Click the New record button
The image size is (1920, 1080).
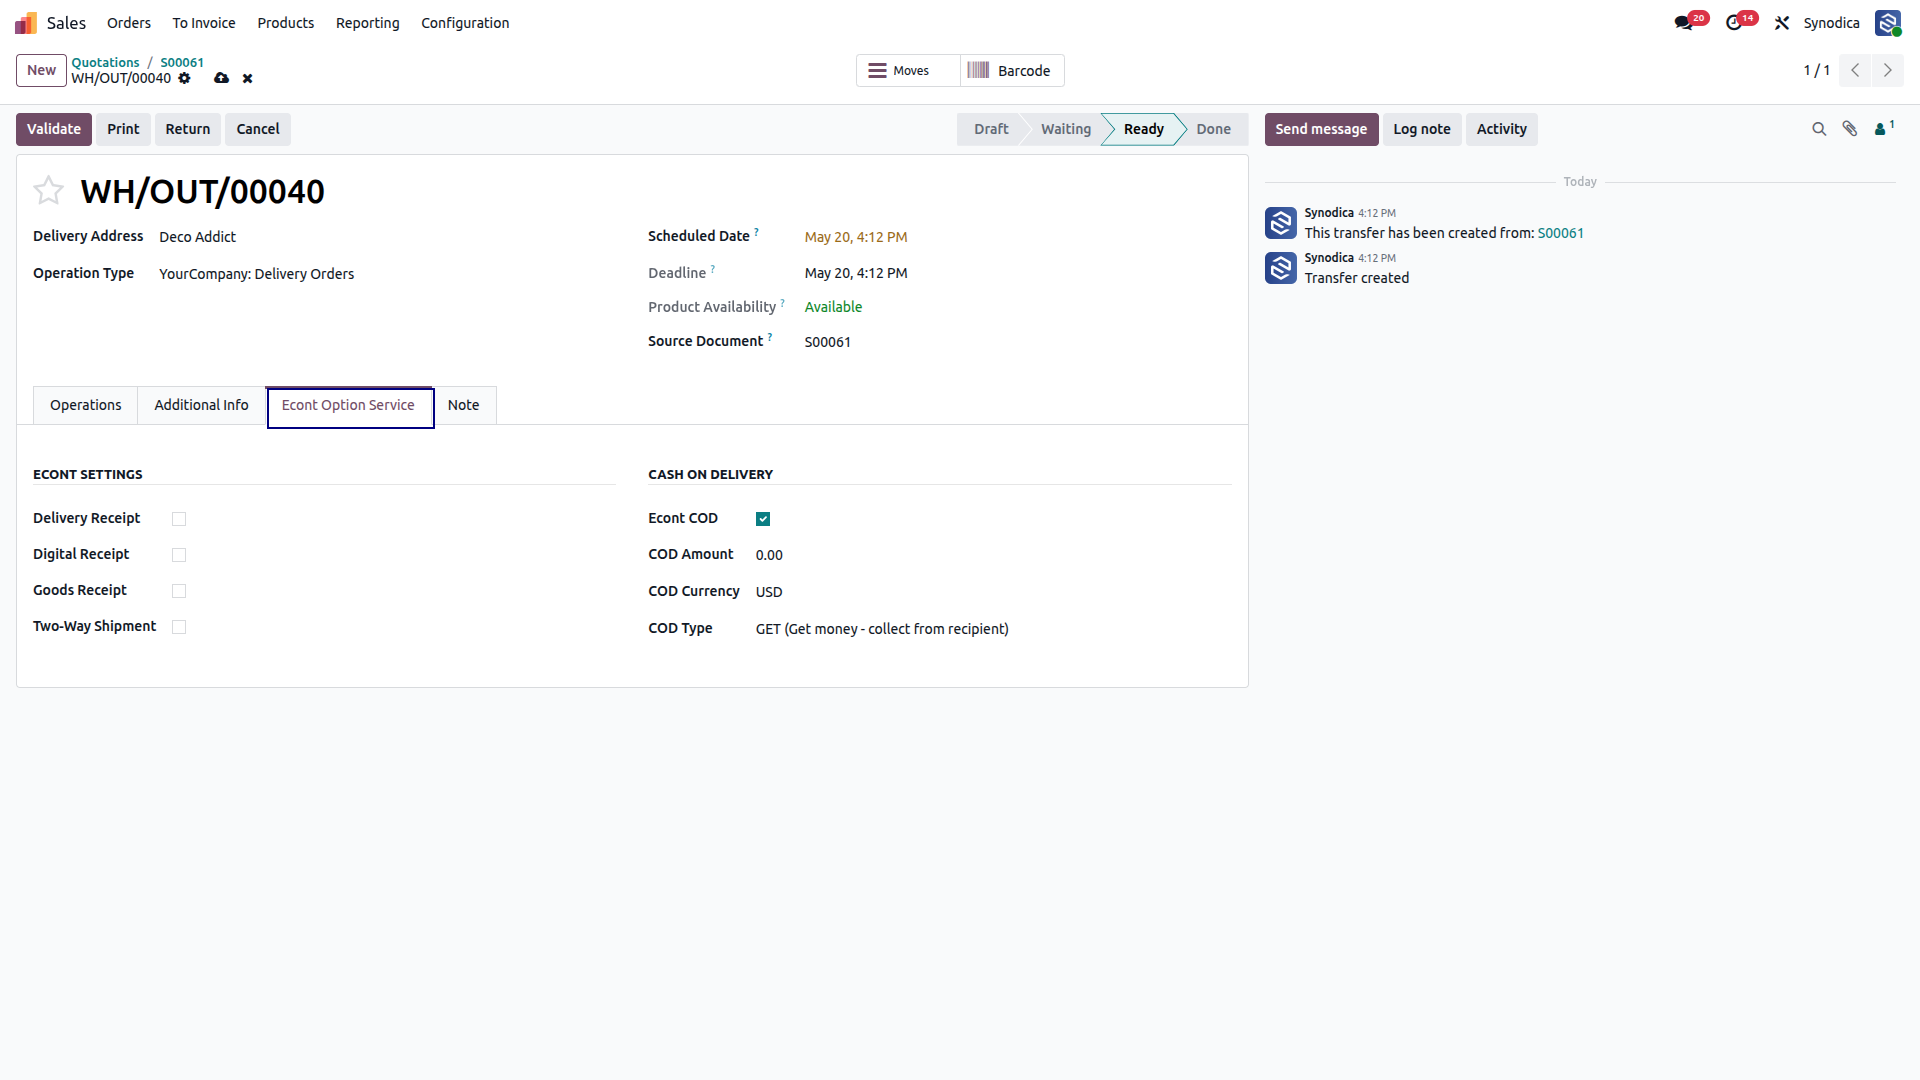coord(41,70)
